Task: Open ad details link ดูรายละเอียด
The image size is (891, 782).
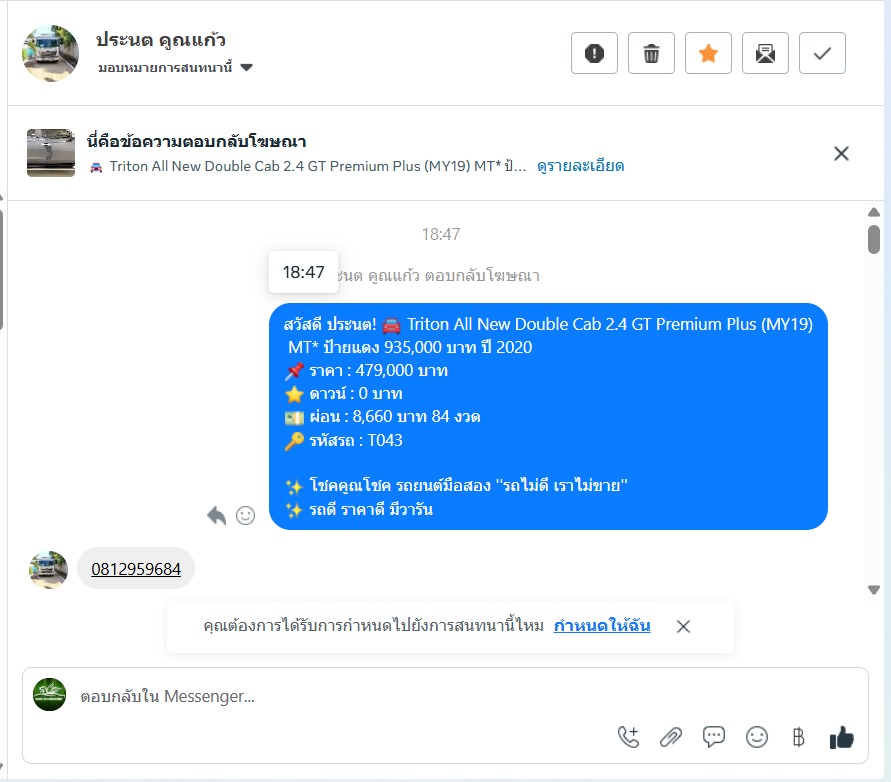Action: point(580,166)
